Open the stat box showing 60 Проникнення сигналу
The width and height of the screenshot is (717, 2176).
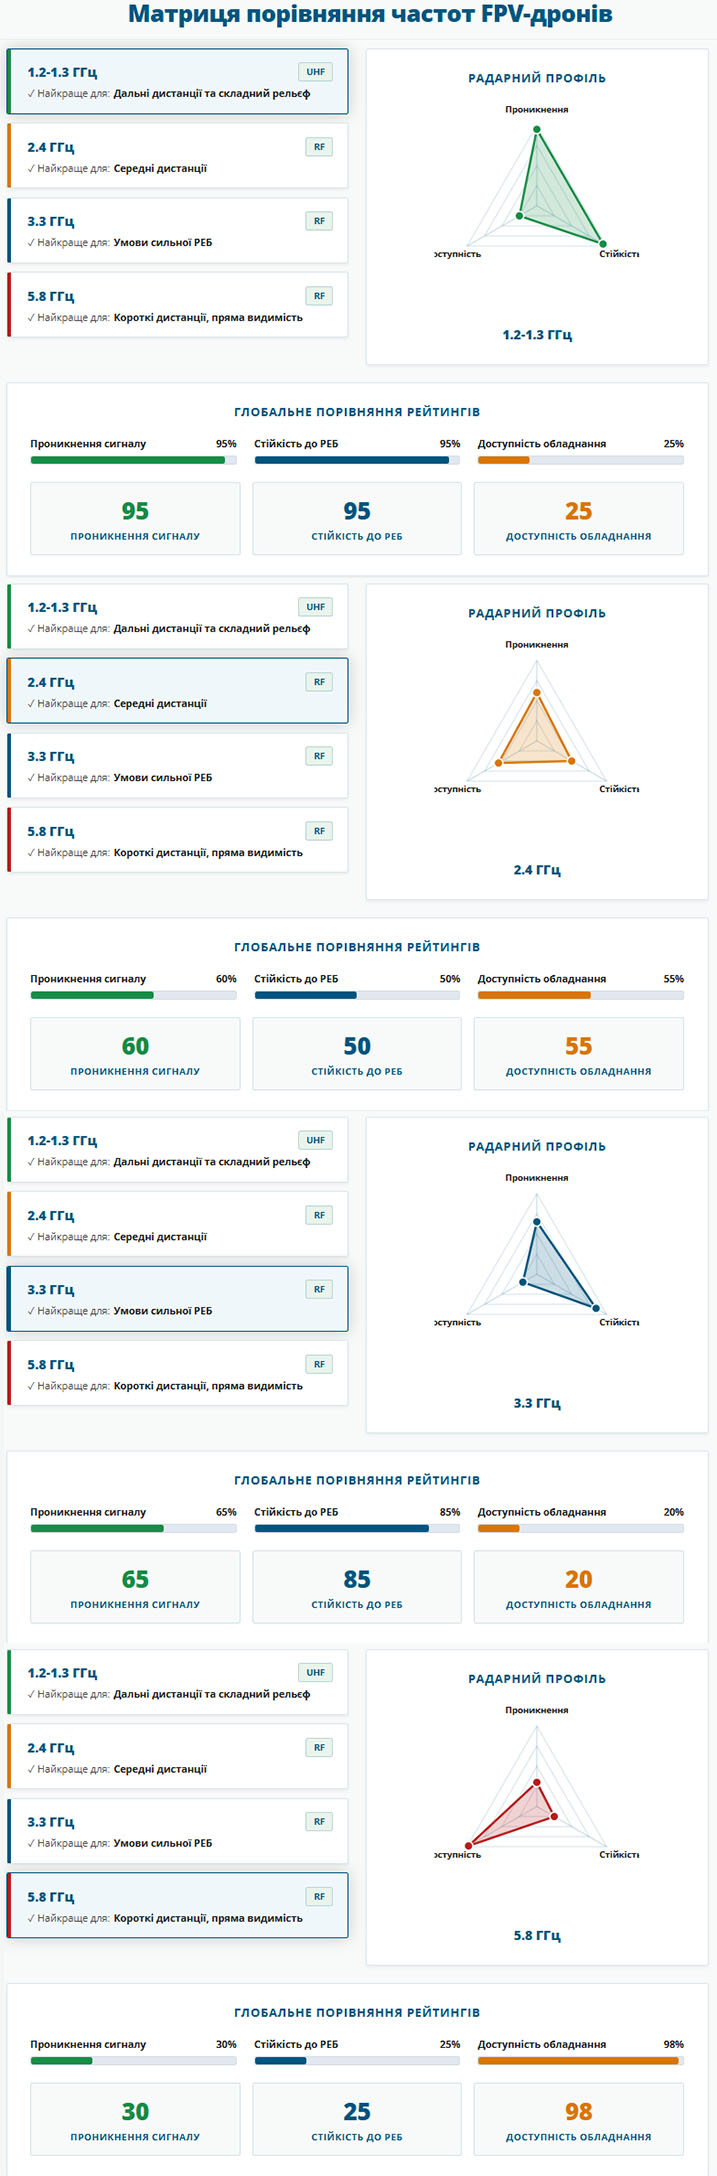135,1054
